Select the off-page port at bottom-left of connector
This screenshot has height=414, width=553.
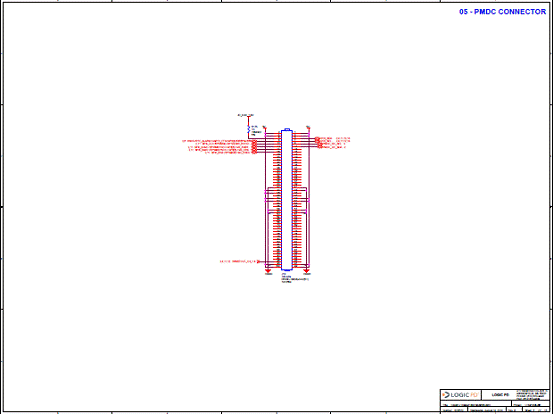coord(259,262)
